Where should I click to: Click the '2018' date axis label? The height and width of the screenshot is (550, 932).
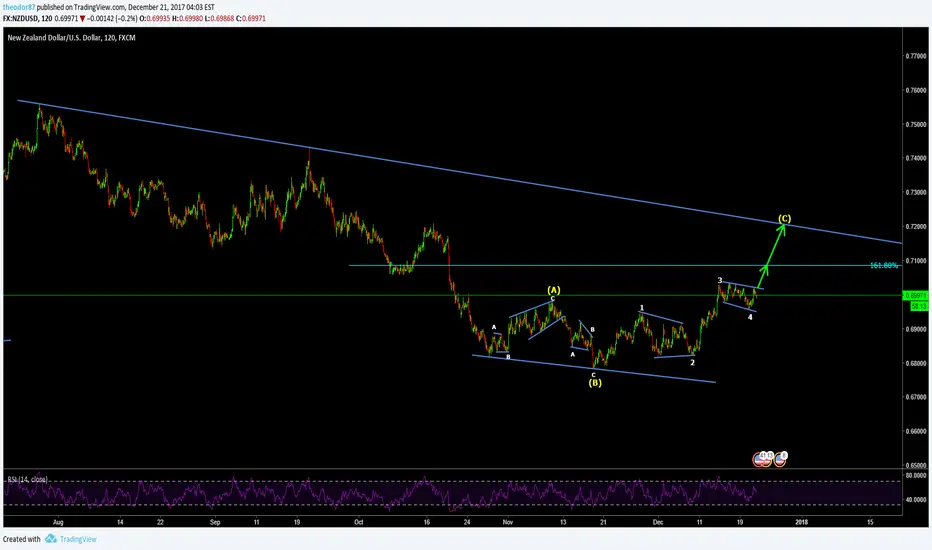pyautogui.click(x=801, y=522)
